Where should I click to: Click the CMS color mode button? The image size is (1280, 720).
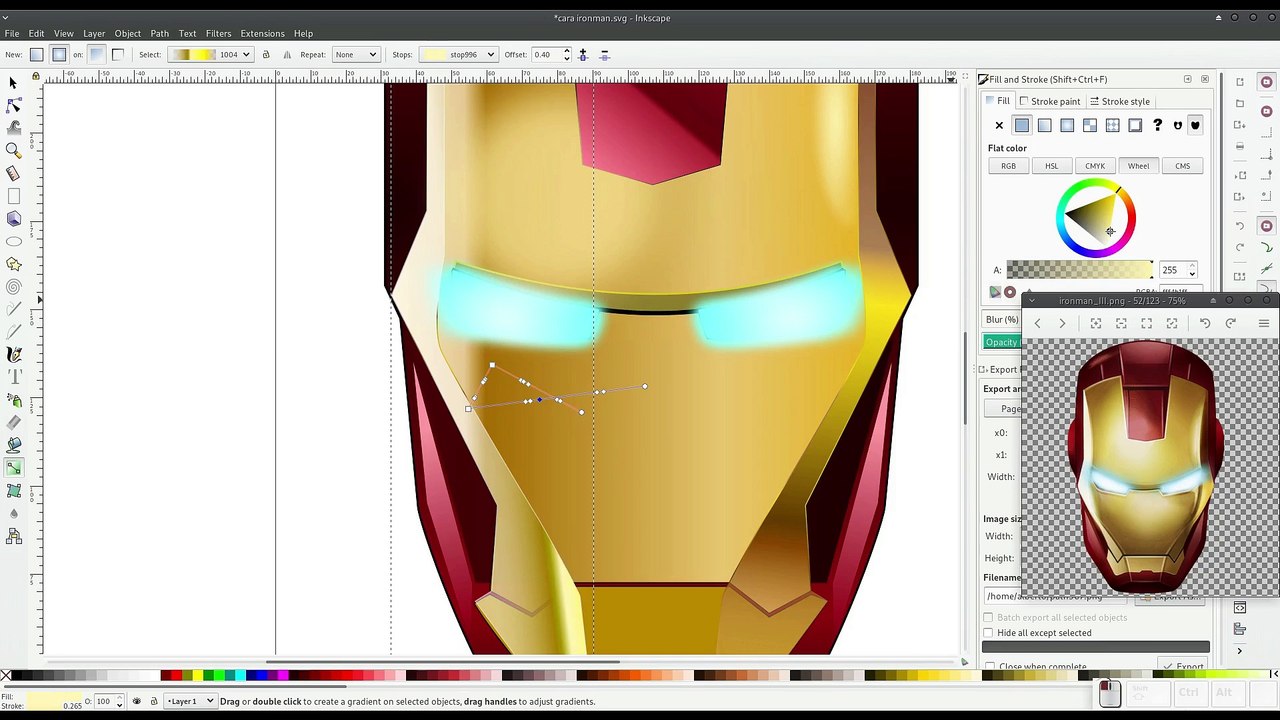click(1182, 166)
